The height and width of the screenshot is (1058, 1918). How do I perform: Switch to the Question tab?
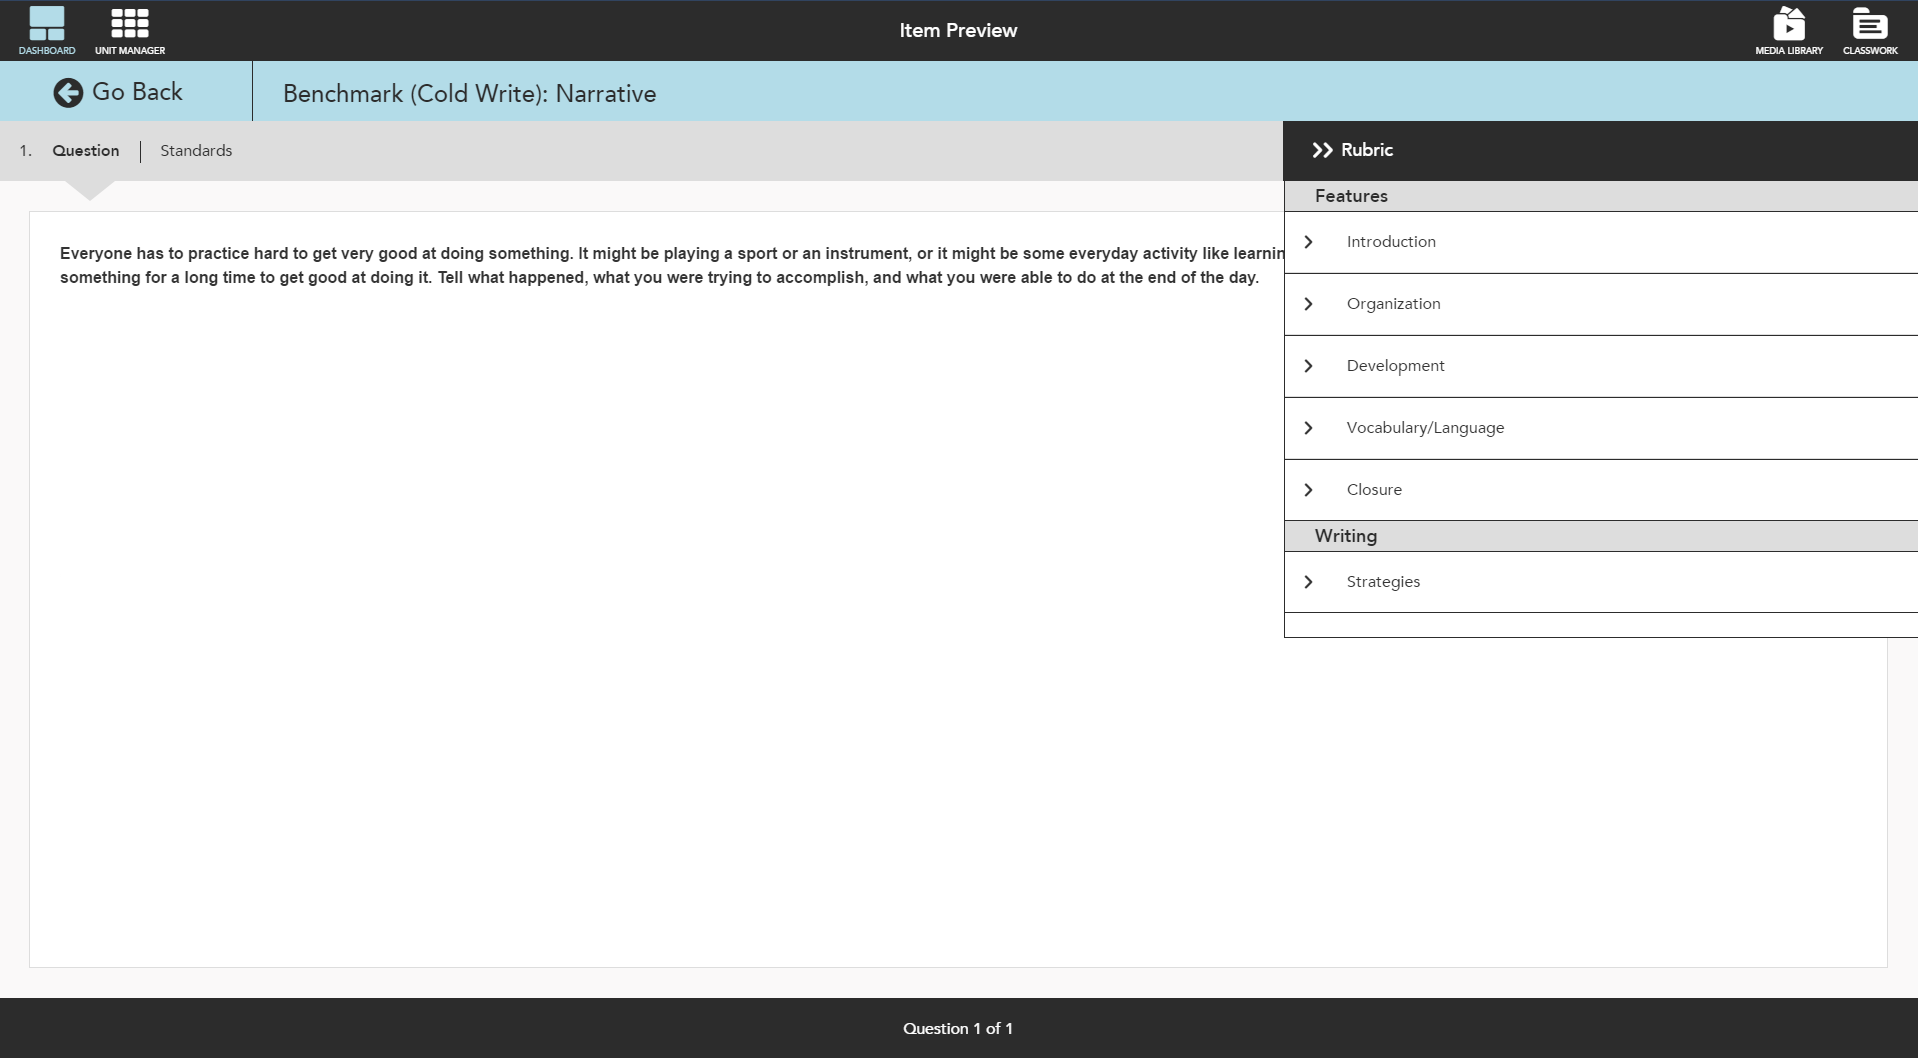(x=86, y=151)
